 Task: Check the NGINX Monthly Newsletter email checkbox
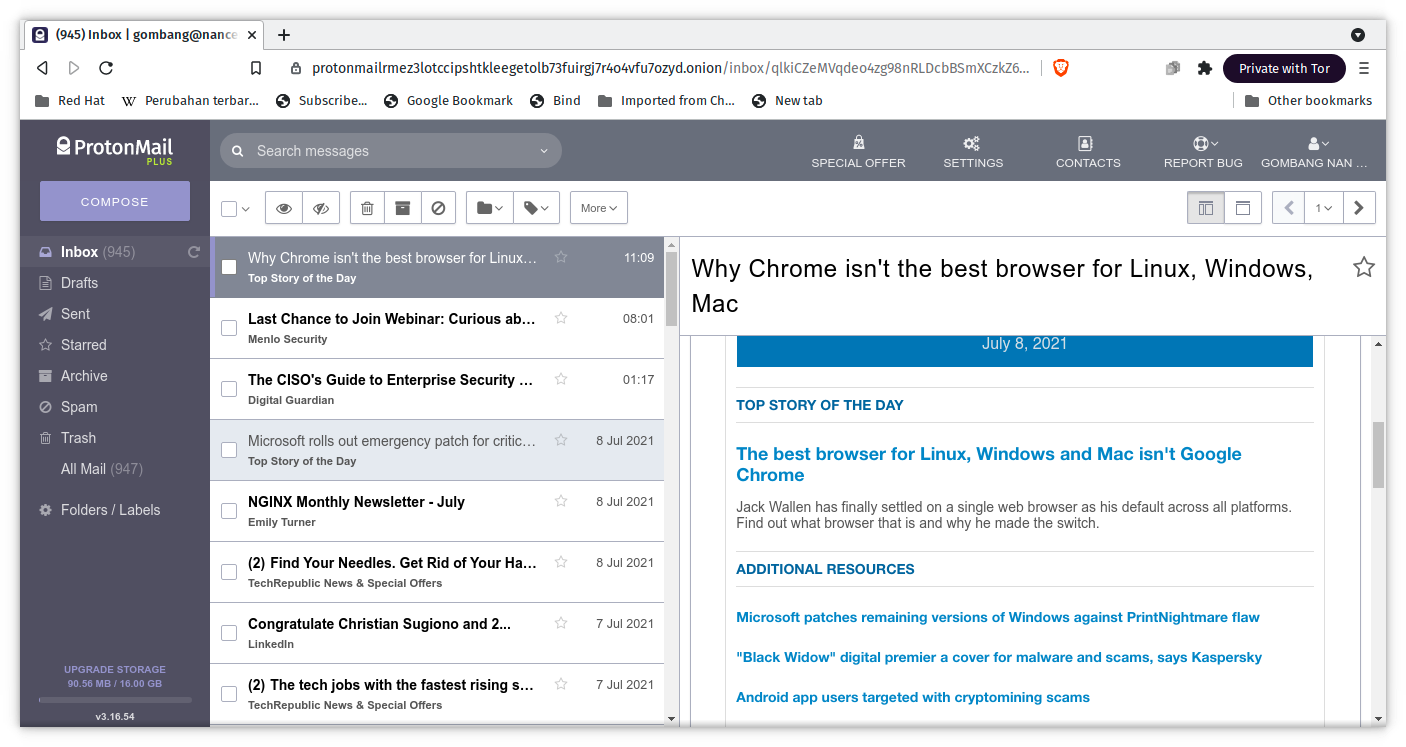pyautogui.click(x=229, y=511)
